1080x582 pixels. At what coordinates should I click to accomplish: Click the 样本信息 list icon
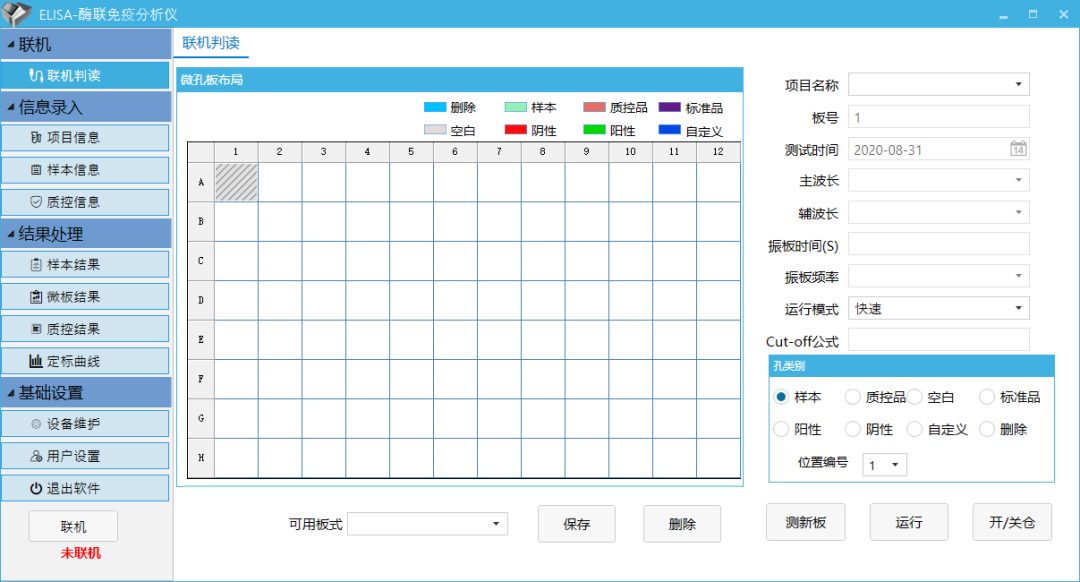(37, 170)
